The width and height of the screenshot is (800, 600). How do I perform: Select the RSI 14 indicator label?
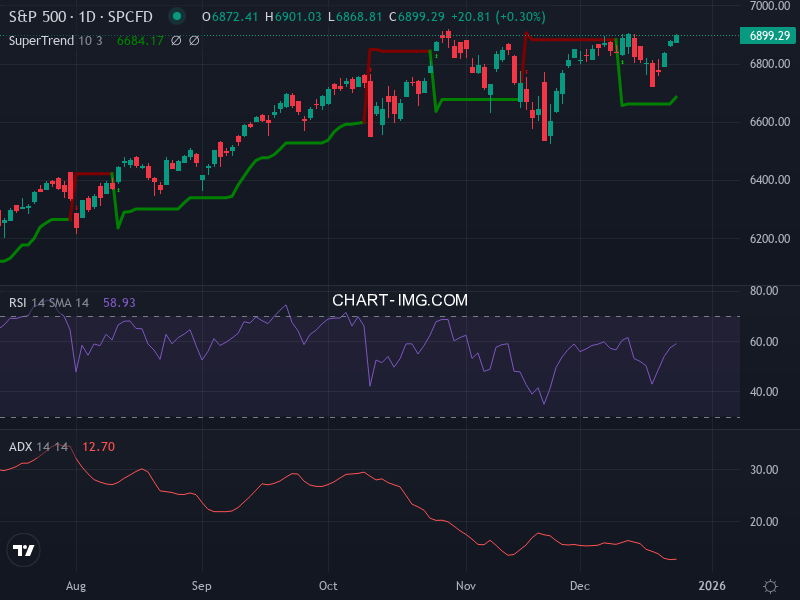coord(25,300)
